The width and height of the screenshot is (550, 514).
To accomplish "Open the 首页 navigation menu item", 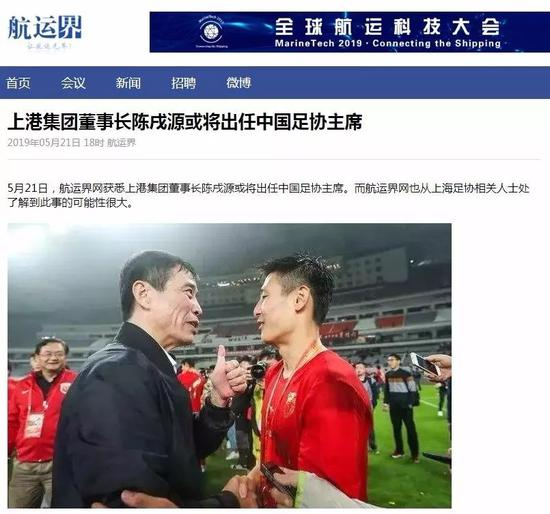I will click(18, 83).
